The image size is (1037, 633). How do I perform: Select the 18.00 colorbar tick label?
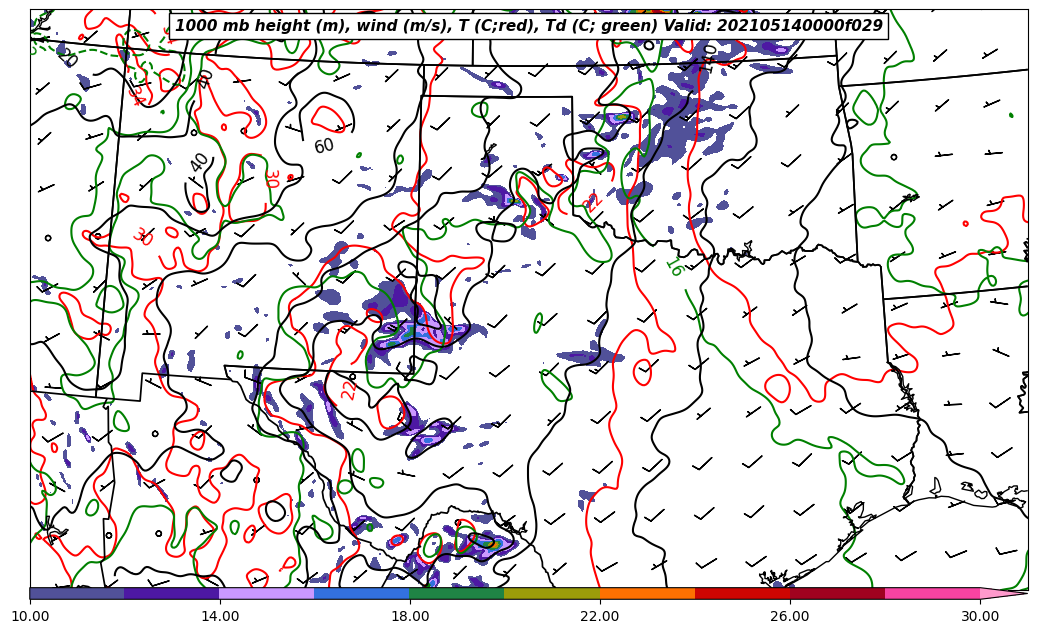click(x=410, y=616)
